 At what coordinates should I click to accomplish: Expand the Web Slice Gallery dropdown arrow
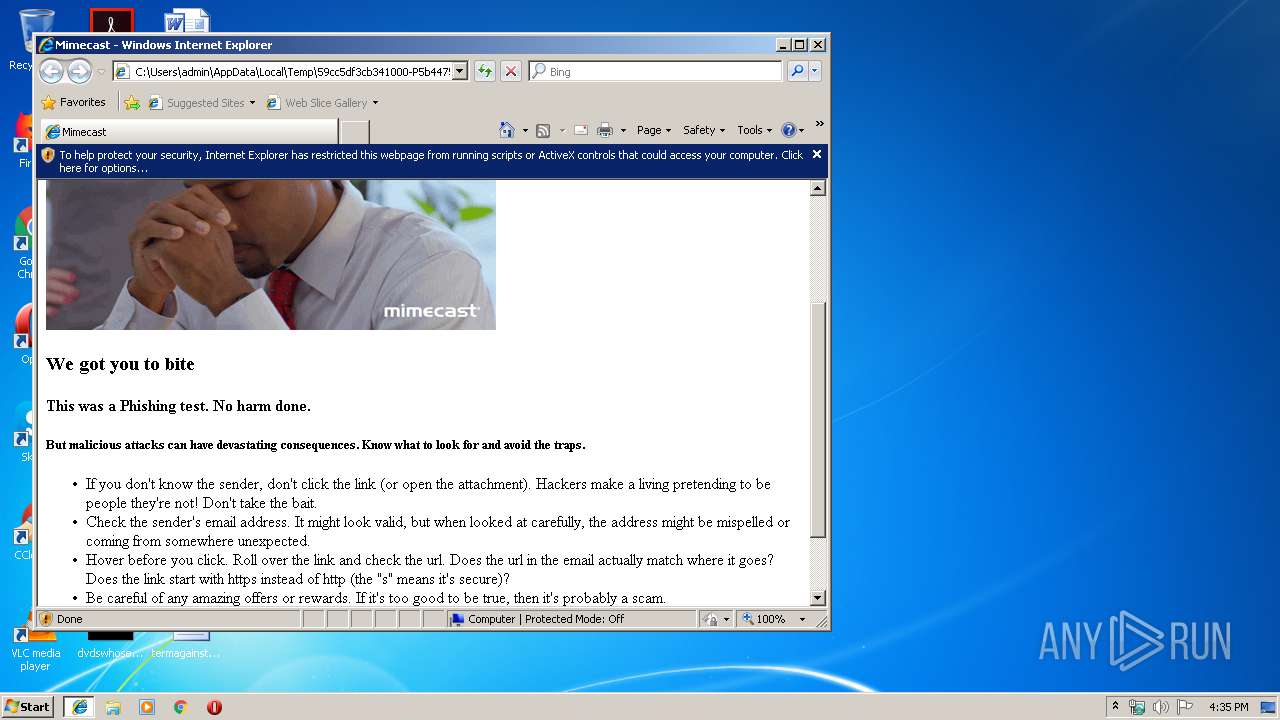[x=376, y=103]
